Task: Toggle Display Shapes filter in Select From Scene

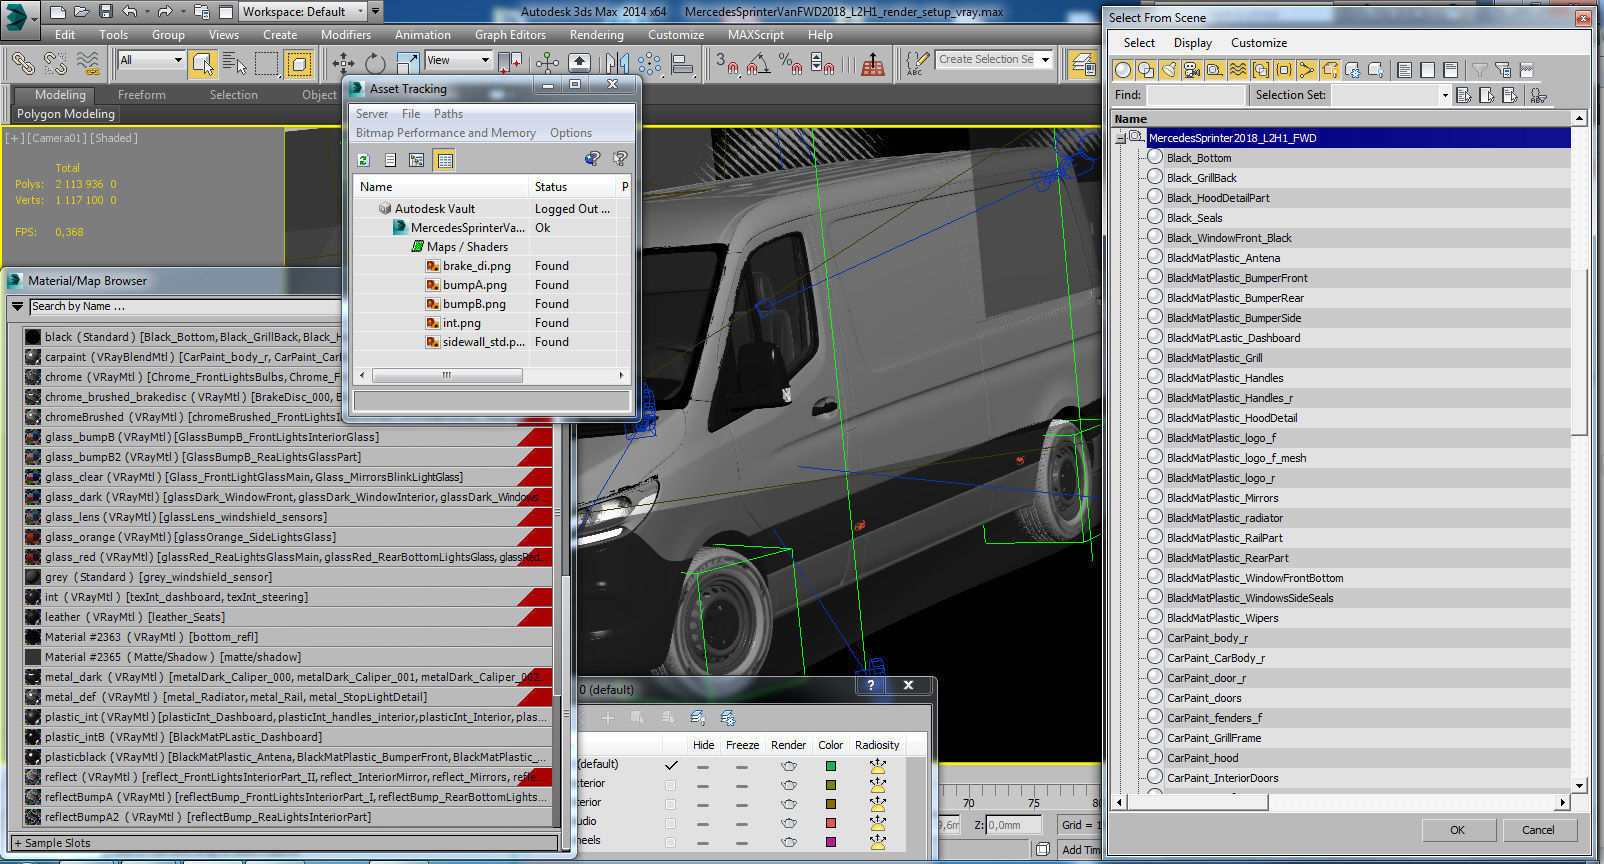Action: coord(1146,69)
